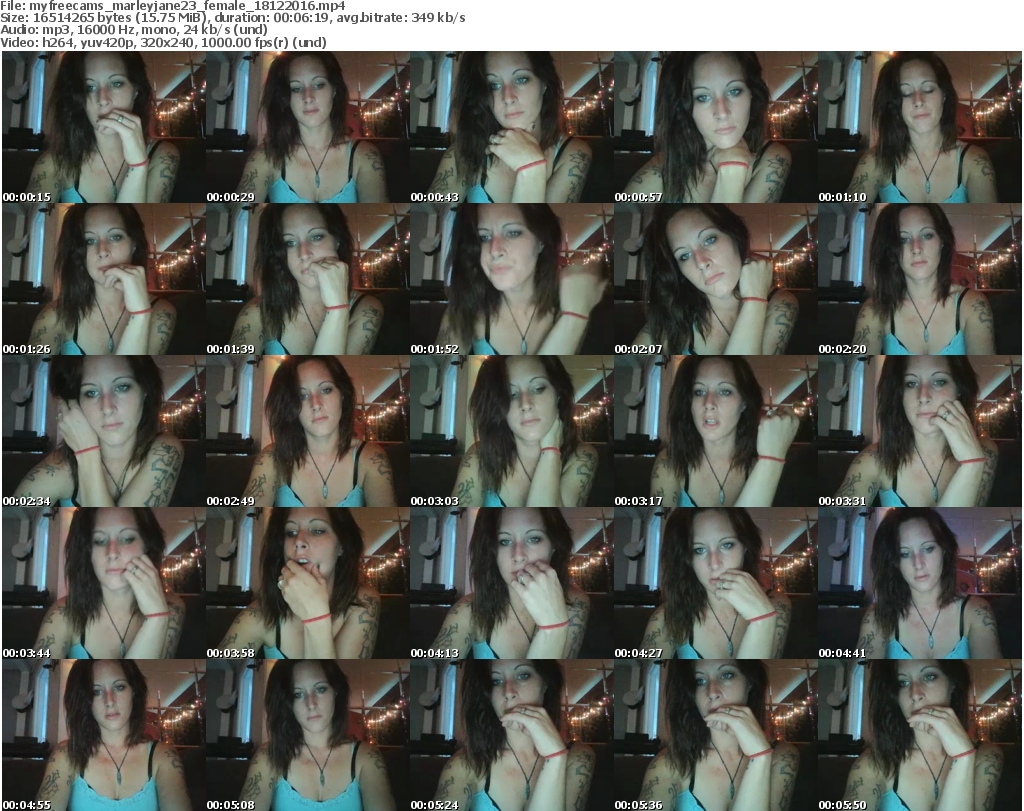1024x811 pixels.
Task: Choose the frame at 00:04:13
Action: [x=512, y=583]
